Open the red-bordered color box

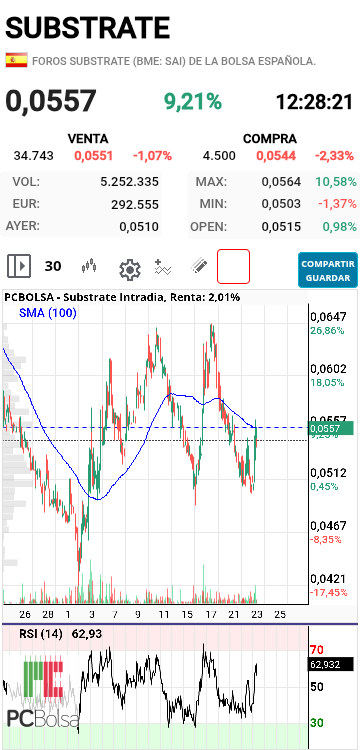[233, 266]
